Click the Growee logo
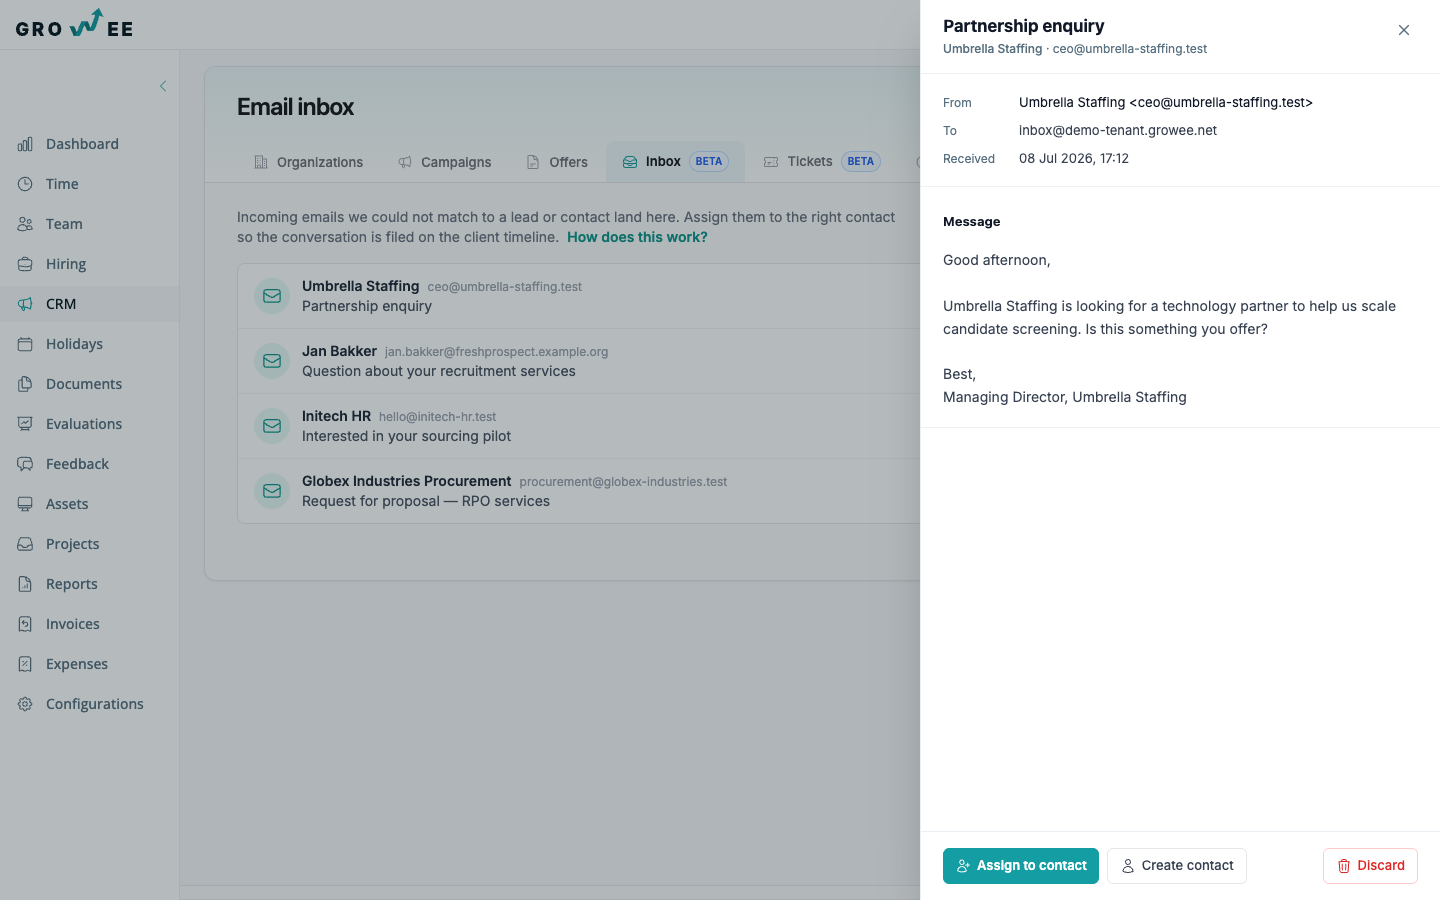This screenshot has width=1440, height=900. click(x=74, y=24)
